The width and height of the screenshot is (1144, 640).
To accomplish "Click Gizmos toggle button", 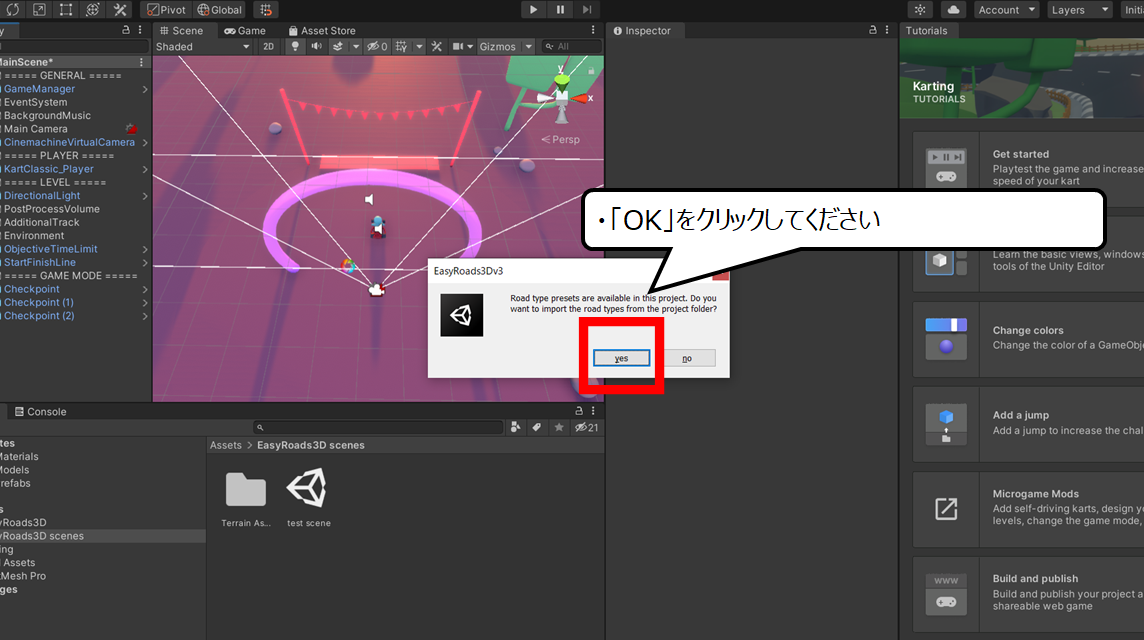I will point(498,46).
